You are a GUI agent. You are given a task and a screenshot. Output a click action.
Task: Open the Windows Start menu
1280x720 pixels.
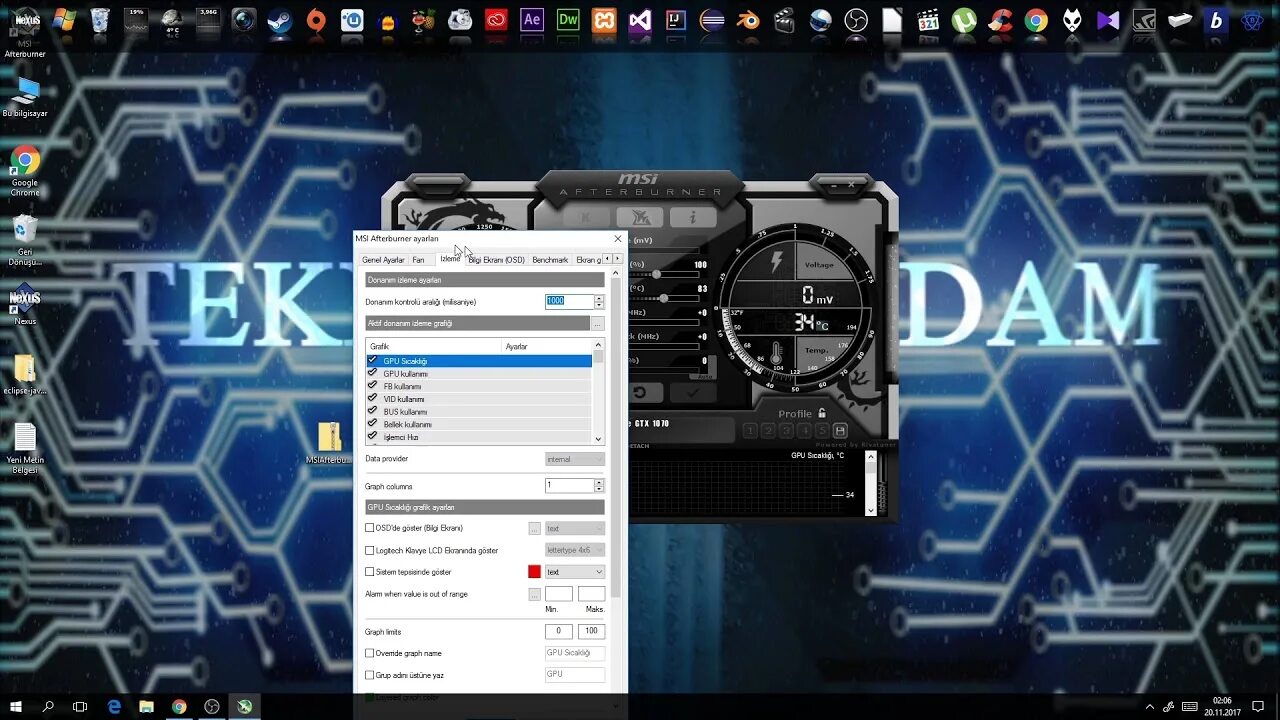[x=16, y=706]
